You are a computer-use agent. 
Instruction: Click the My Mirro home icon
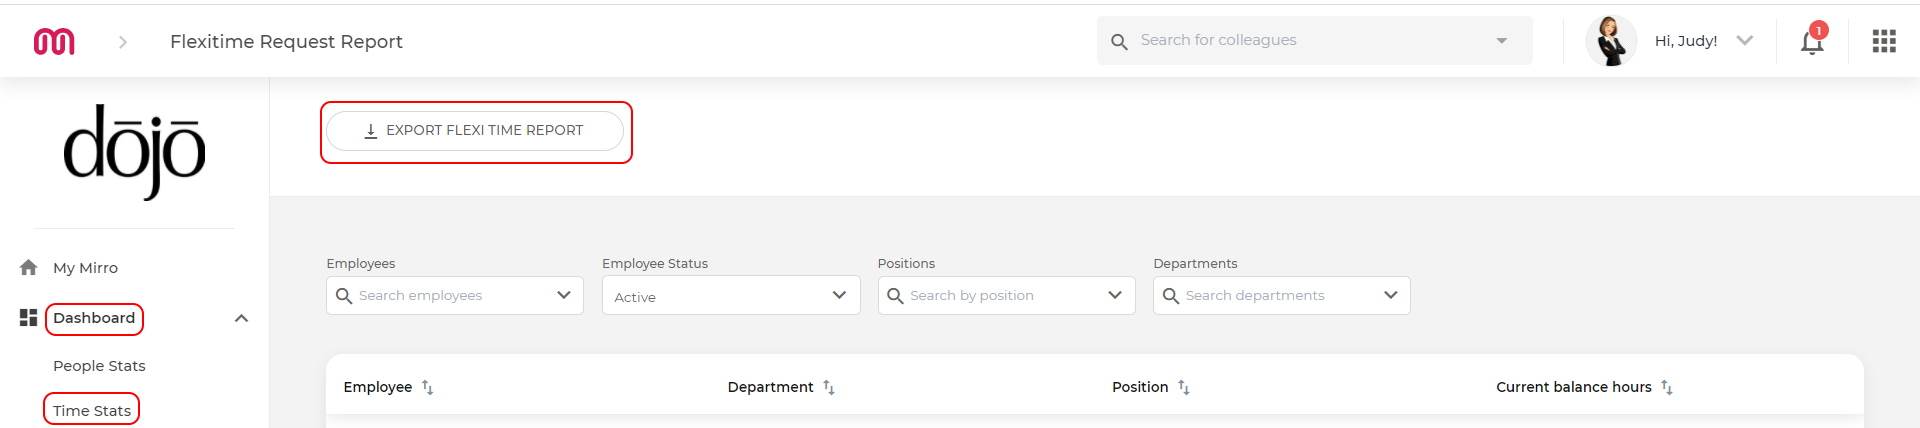click(x=29, y=267)
